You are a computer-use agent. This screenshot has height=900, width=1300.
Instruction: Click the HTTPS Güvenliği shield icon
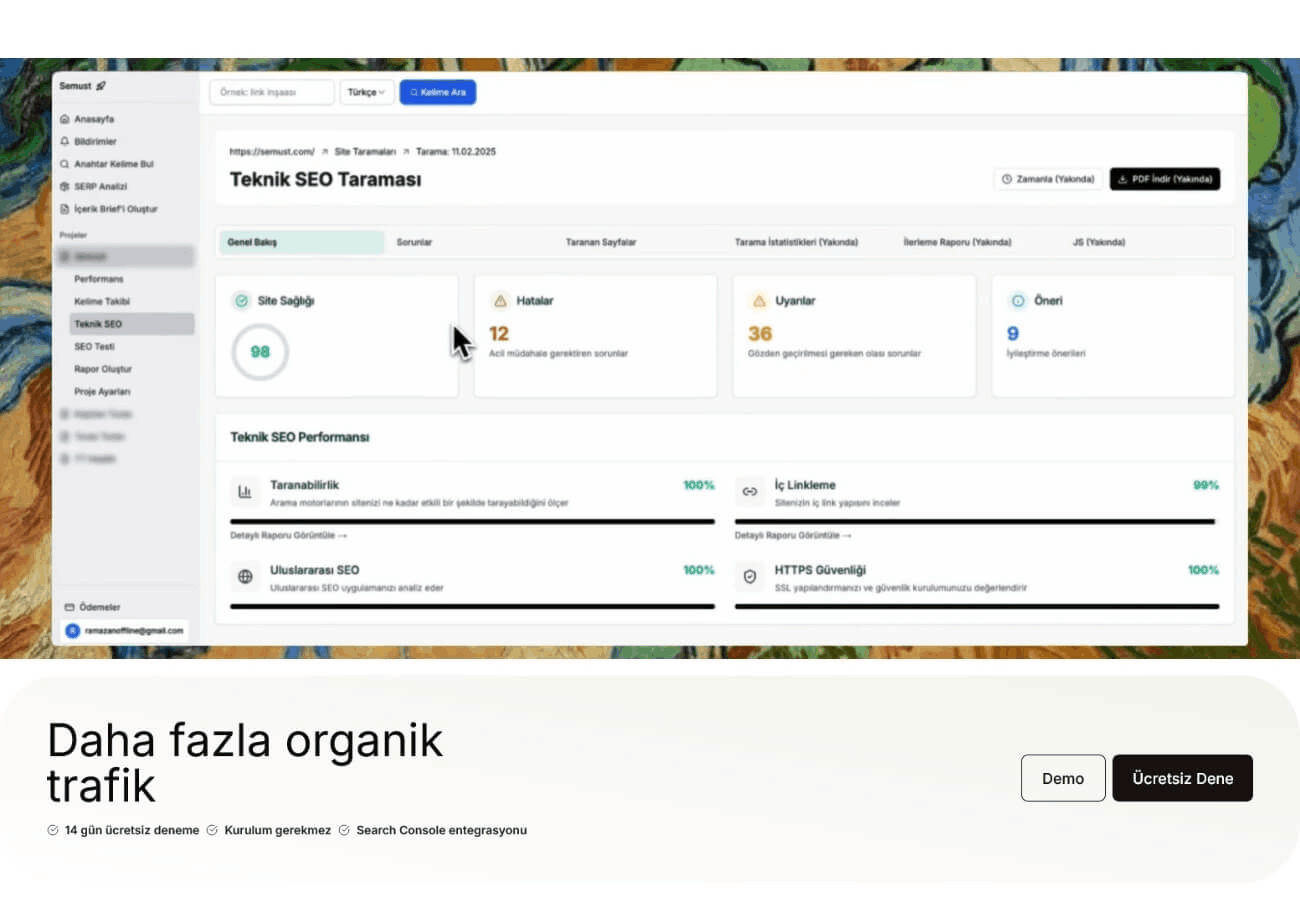[749, 576]
